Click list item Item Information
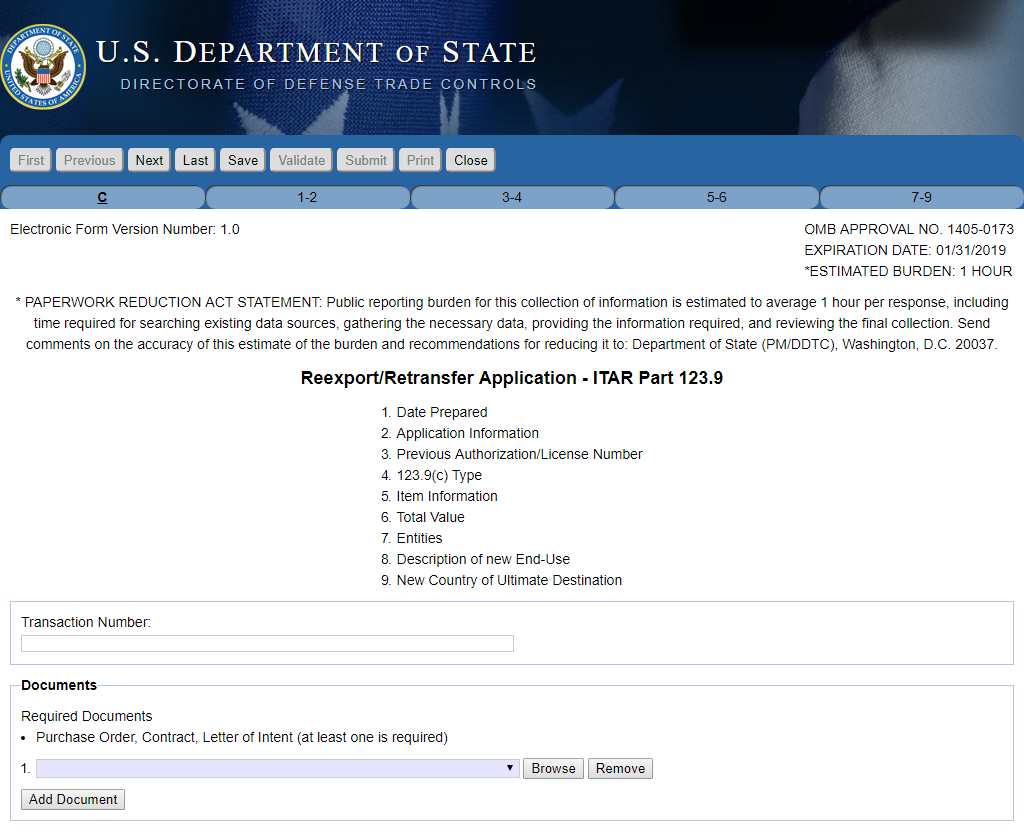Screen dimensions: 1024x838 coord(447,496)
